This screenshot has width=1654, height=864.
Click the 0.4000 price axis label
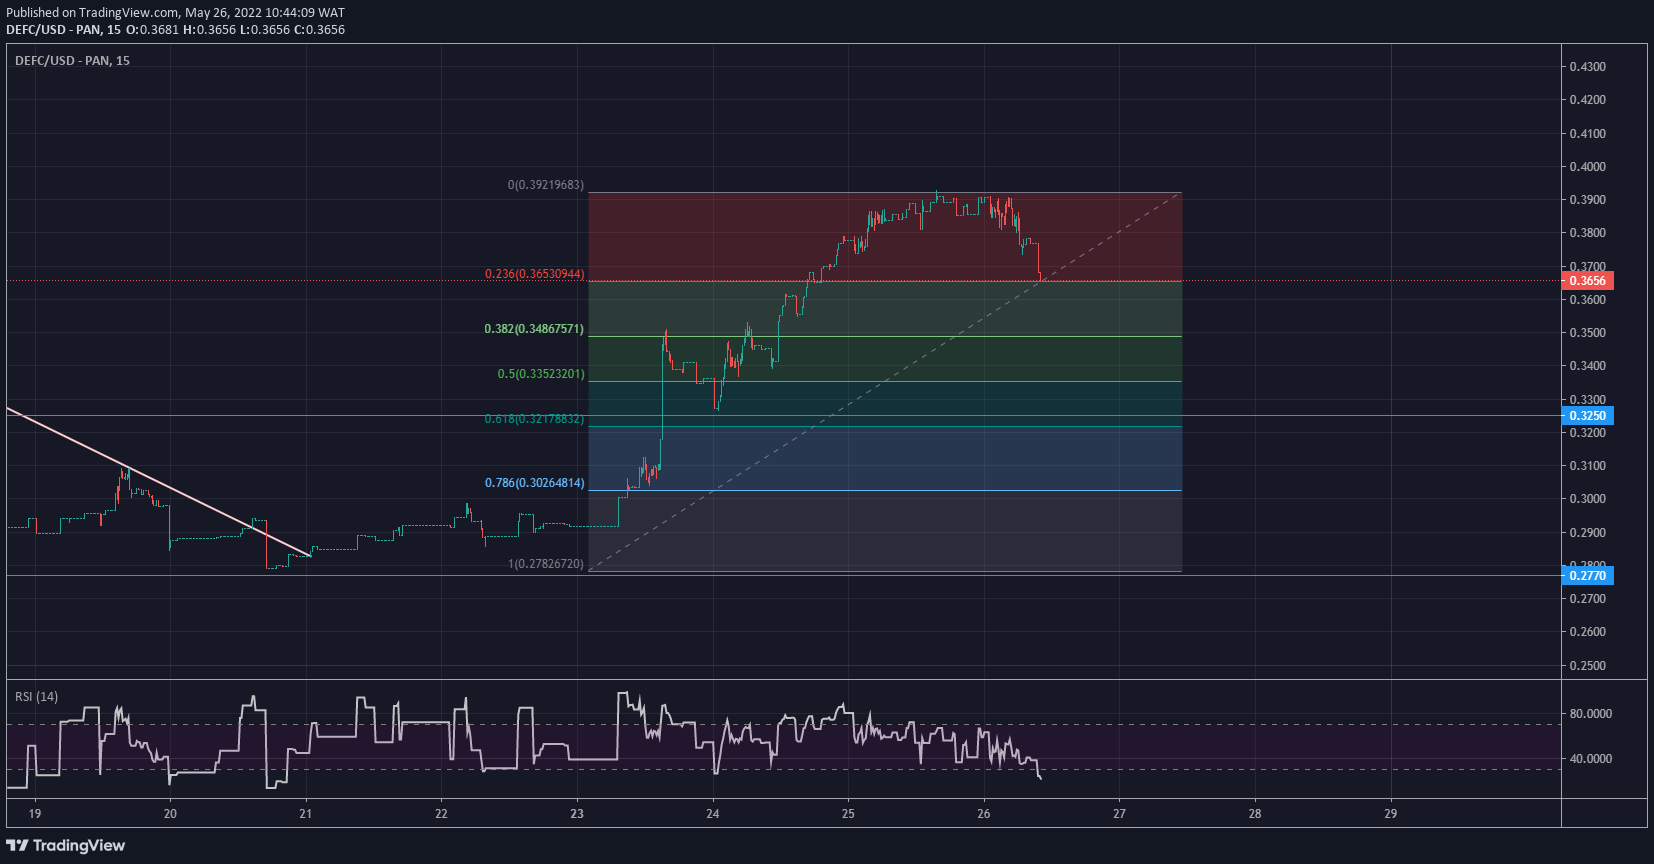click(x=1588, y=167)
